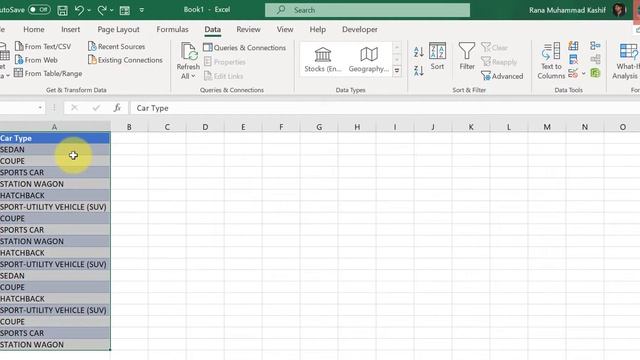This screenshot has height=360, width=640.
Task: Select column A header
Action: click(x=55, y=127)
